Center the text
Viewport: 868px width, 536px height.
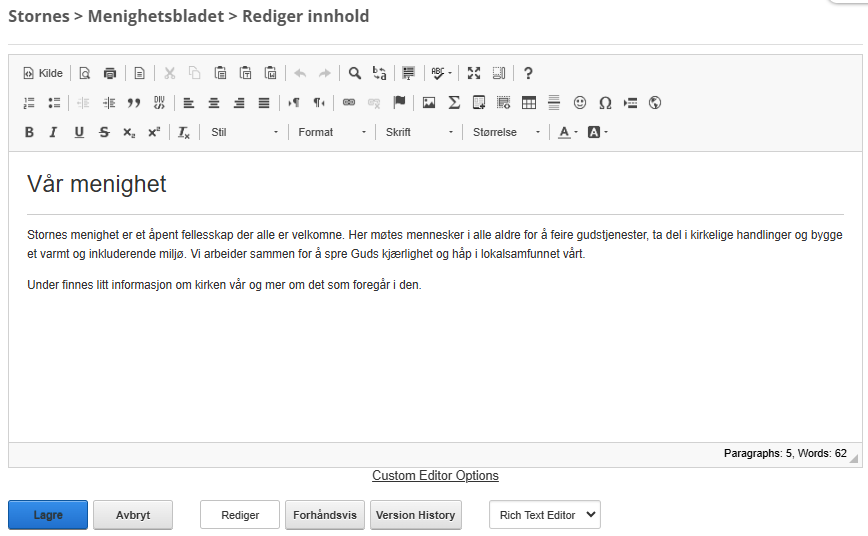click(214, 103)
